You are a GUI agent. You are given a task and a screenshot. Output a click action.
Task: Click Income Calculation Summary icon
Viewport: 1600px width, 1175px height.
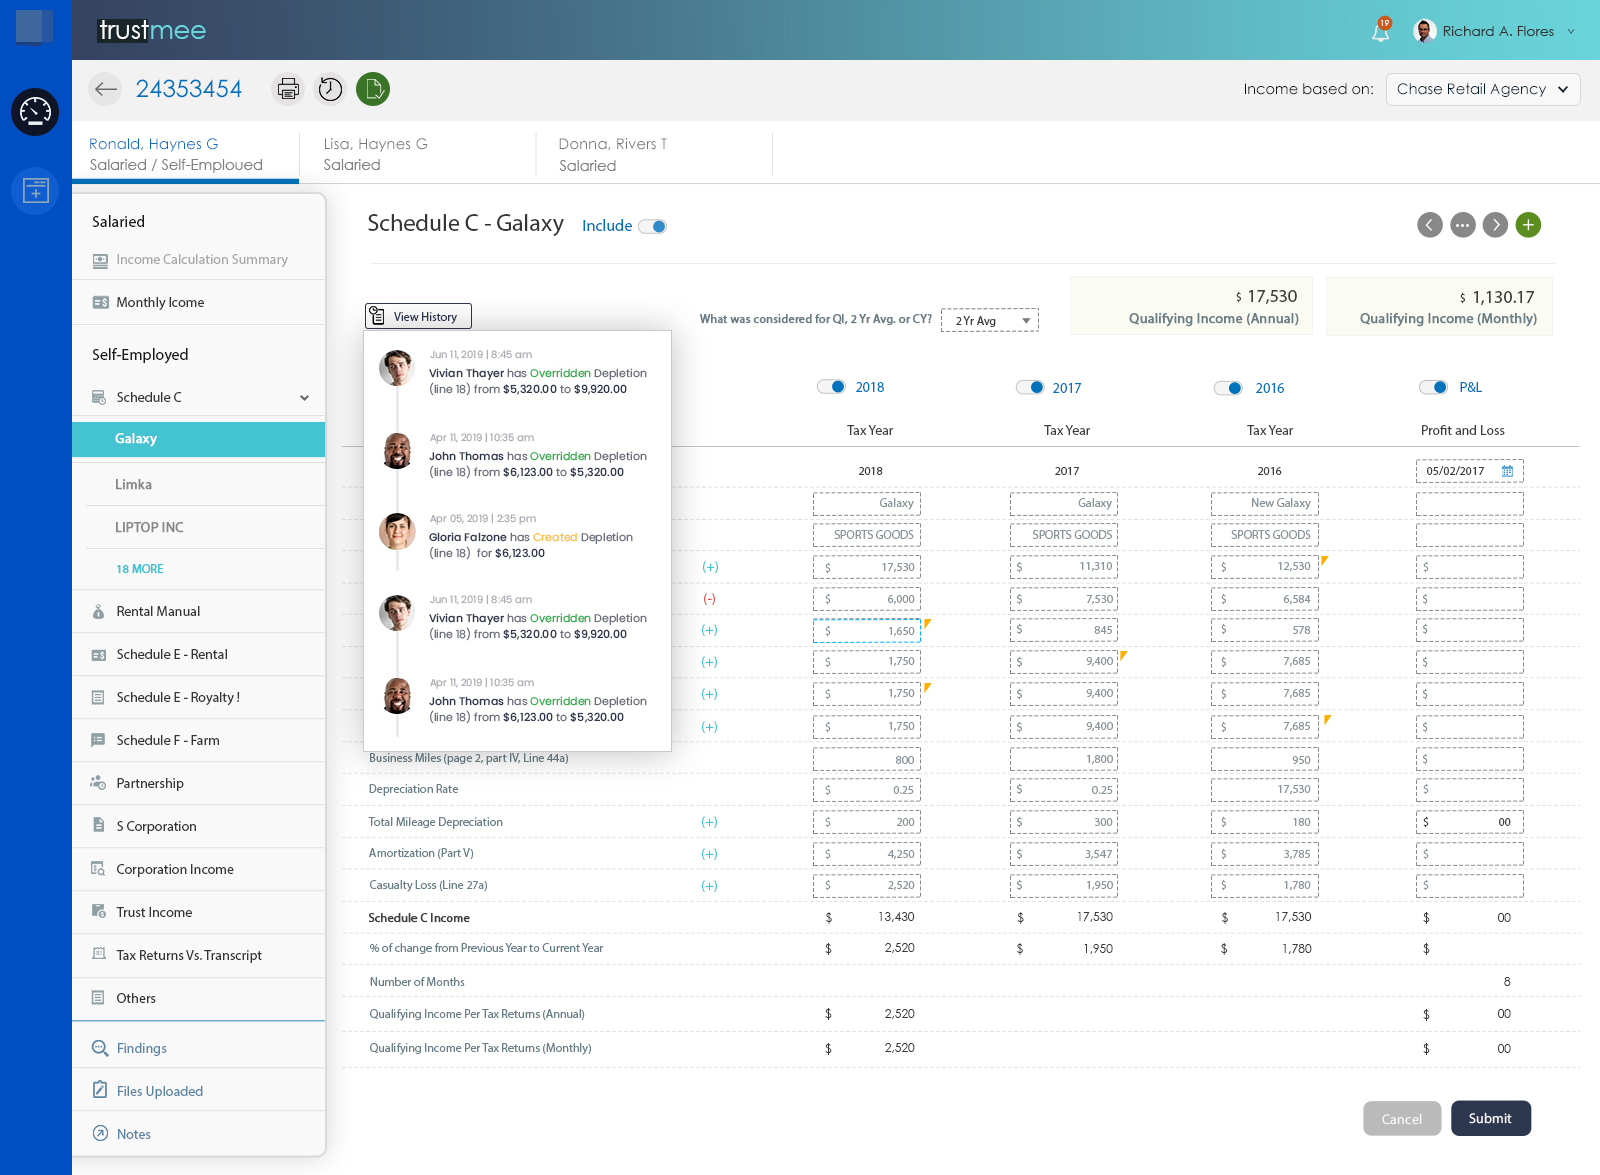click(100, 260)
